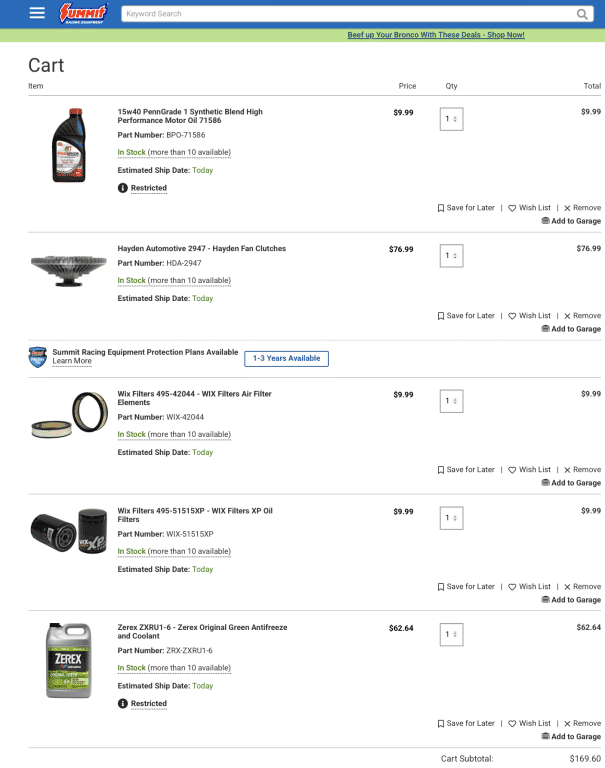Type in the Keyword Search field
The width and height of the screenshot is (605, 768).
(345, 14)
